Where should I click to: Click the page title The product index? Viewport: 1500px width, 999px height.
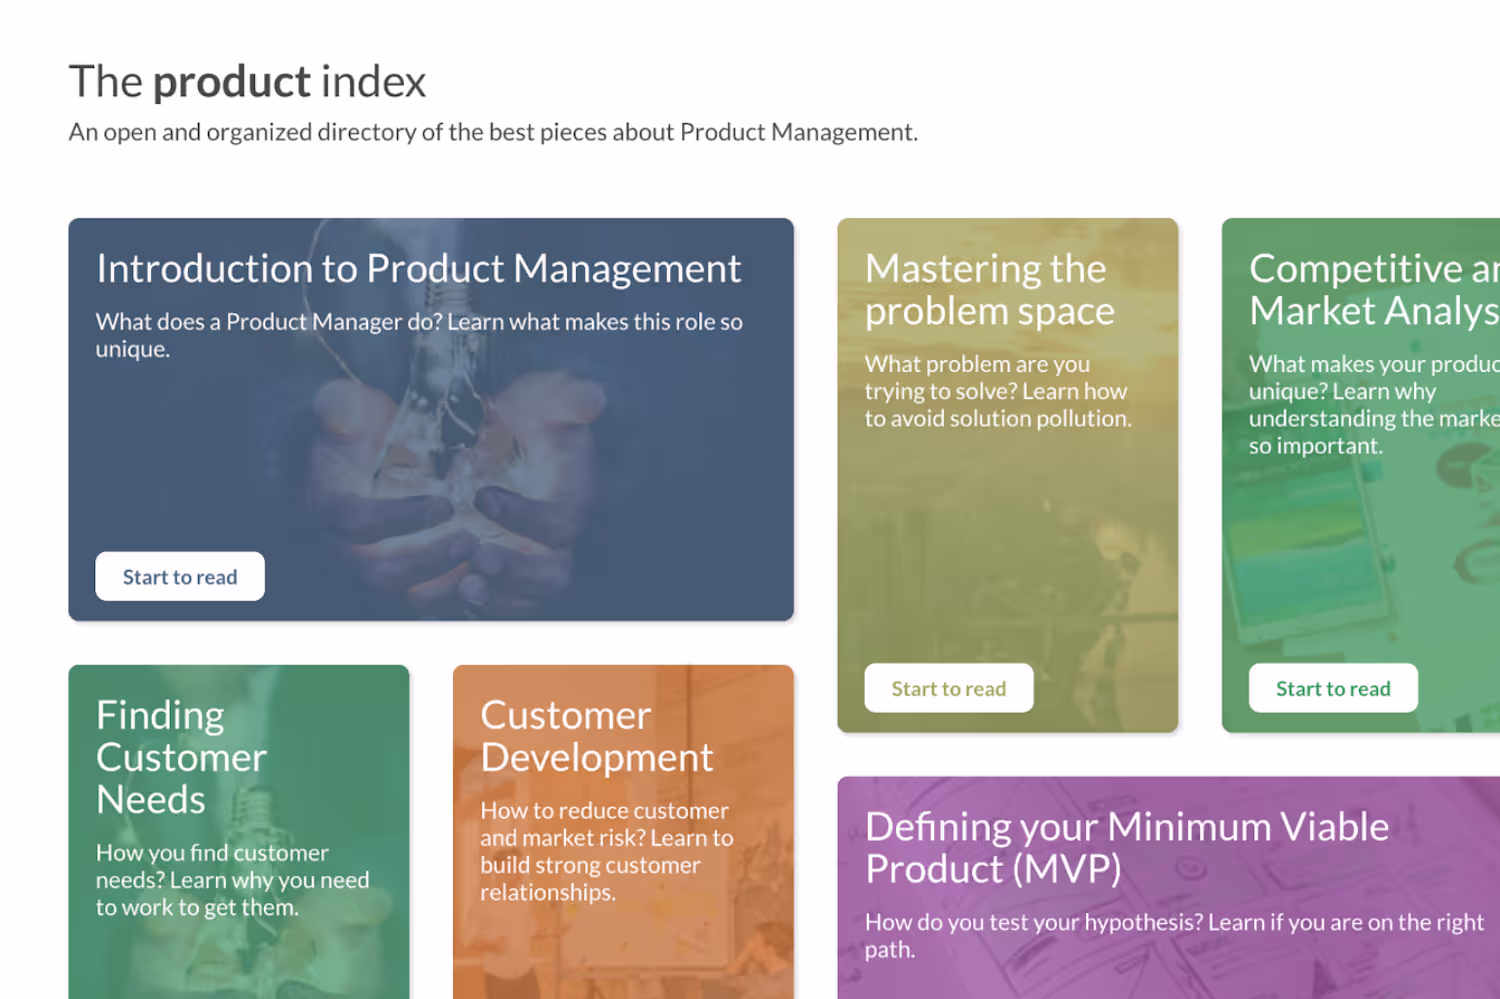[x=247, y=82]
